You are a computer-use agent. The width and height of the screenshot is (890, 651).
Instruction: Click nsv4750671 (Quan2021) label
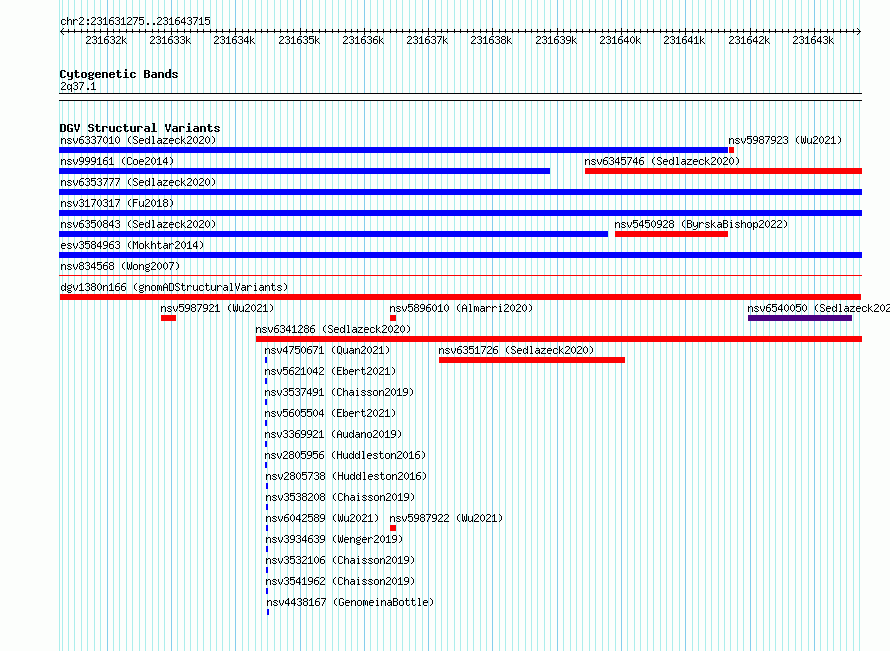click(x=327, y=350)
